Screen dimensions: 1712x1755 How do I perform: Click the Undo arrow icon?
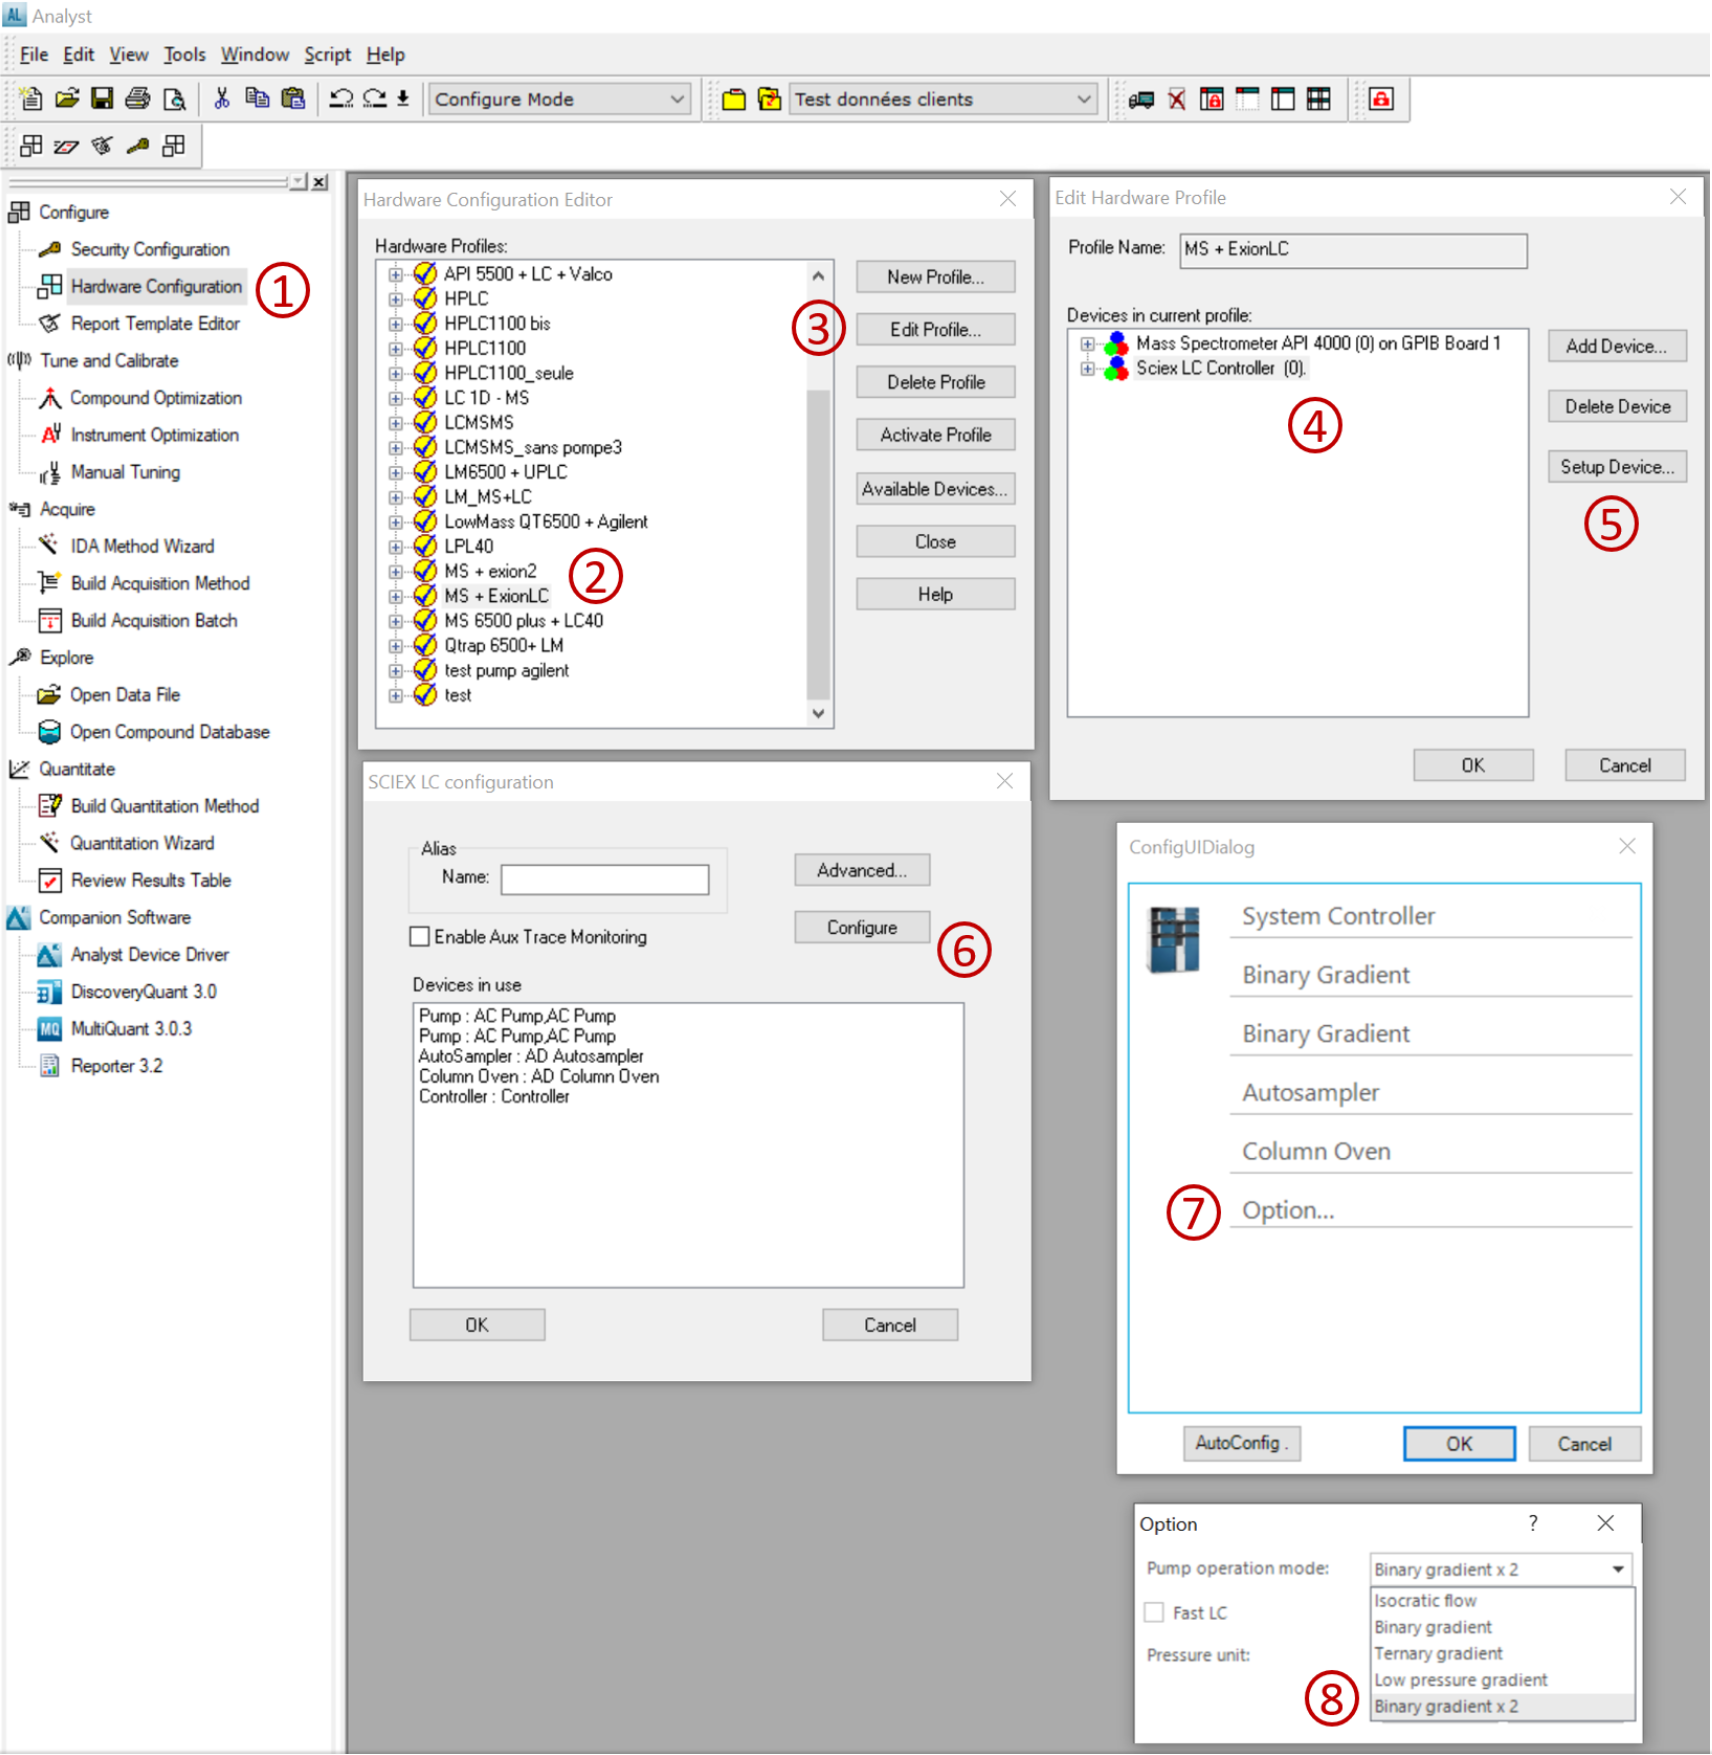coord(341,99)
